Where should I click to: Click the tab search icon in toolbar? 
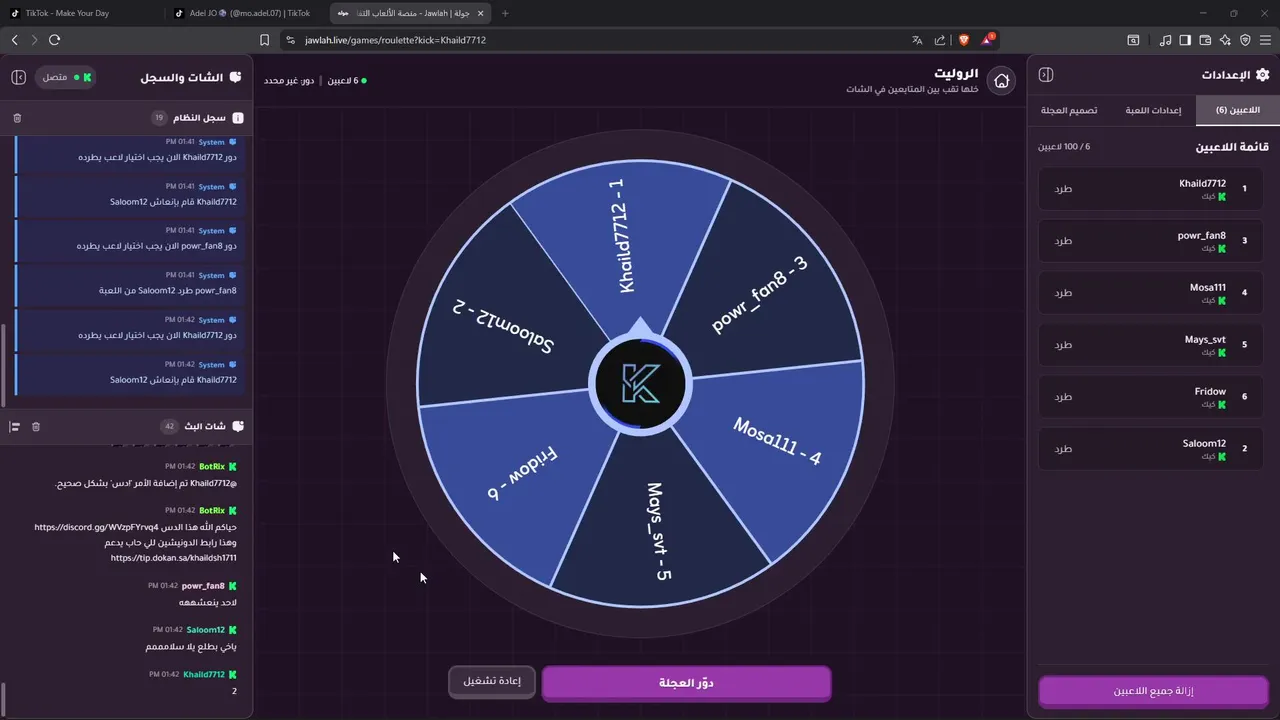coord(1133,40)
